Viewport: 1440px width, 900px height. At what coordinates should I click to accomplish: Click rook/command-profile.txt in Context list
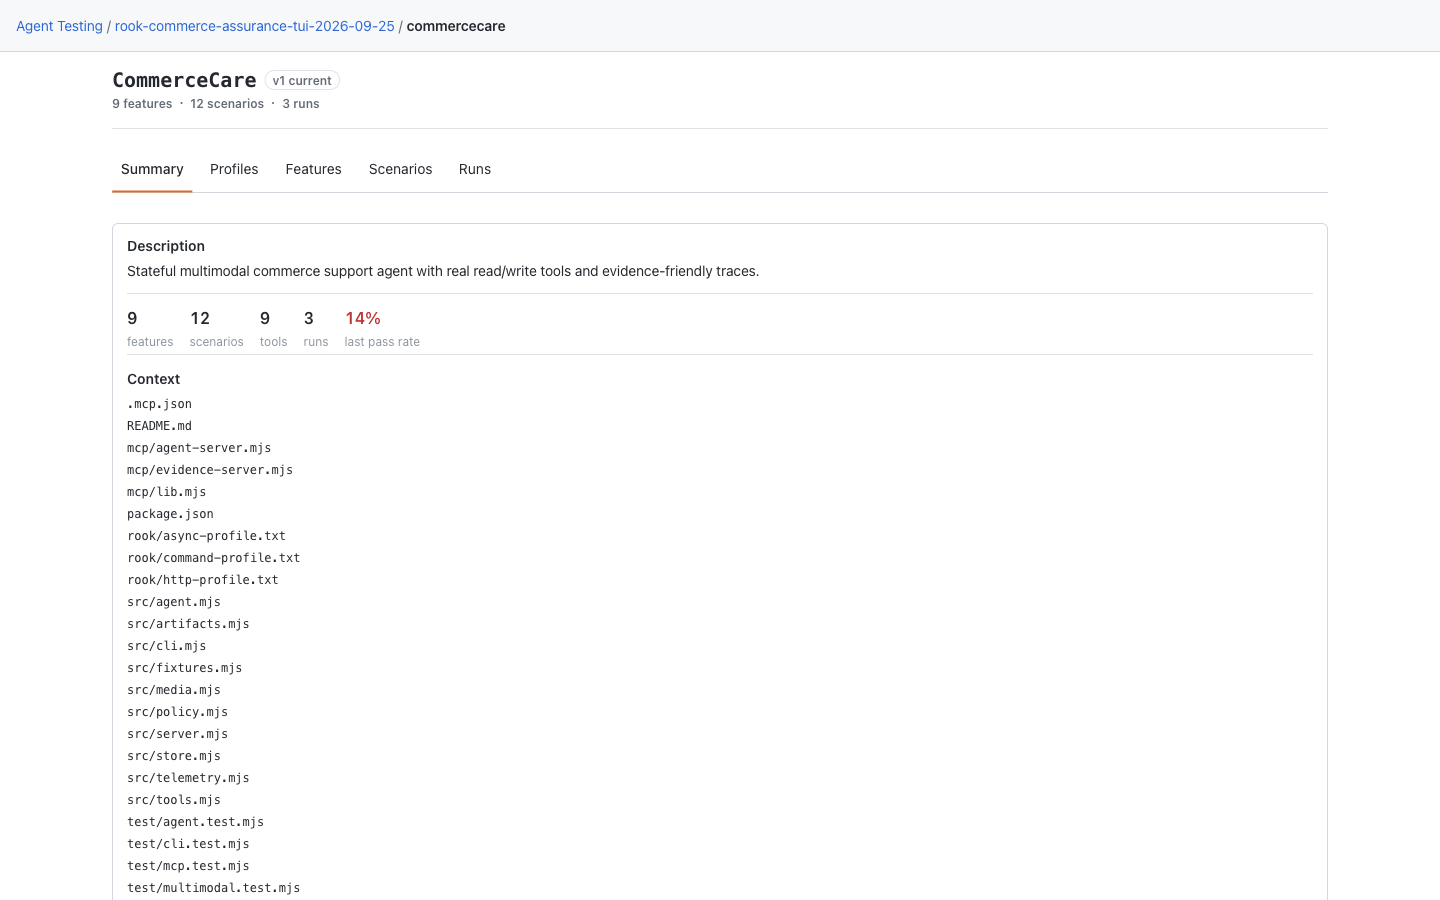[x=213, y=558]
